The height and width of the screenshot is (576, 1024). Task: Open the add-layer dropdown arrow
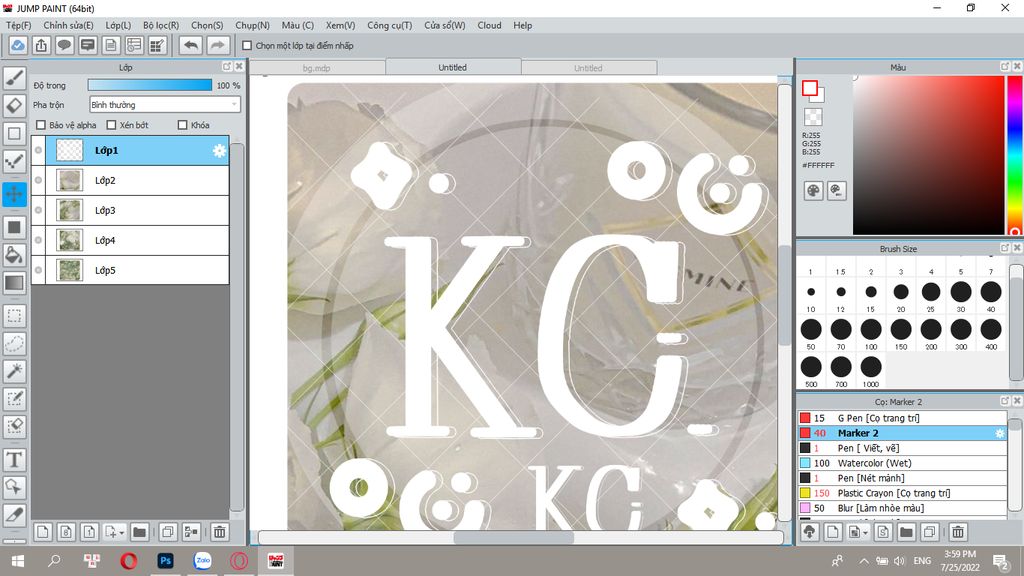coord(121,533)
